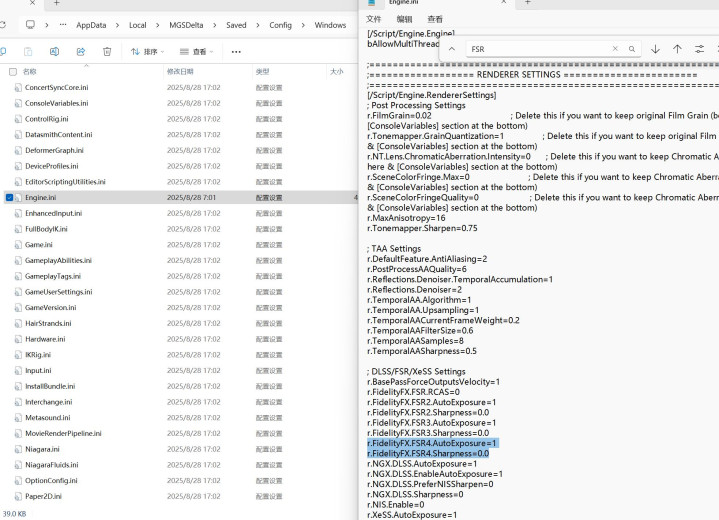The width and height of the screenshot is (719, 520).
Task: Click the search magnifier icon in find bar
Action: point(632,48)
